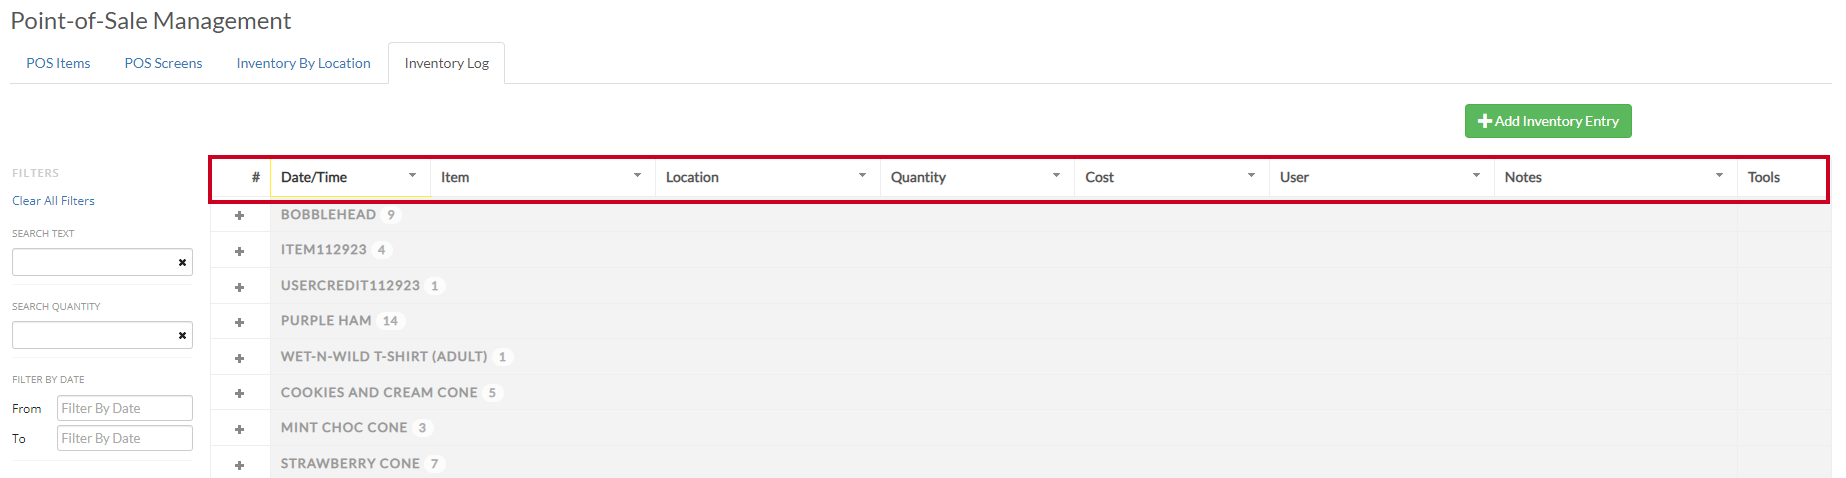Open the Location column filter dropdown

point(862,176)
